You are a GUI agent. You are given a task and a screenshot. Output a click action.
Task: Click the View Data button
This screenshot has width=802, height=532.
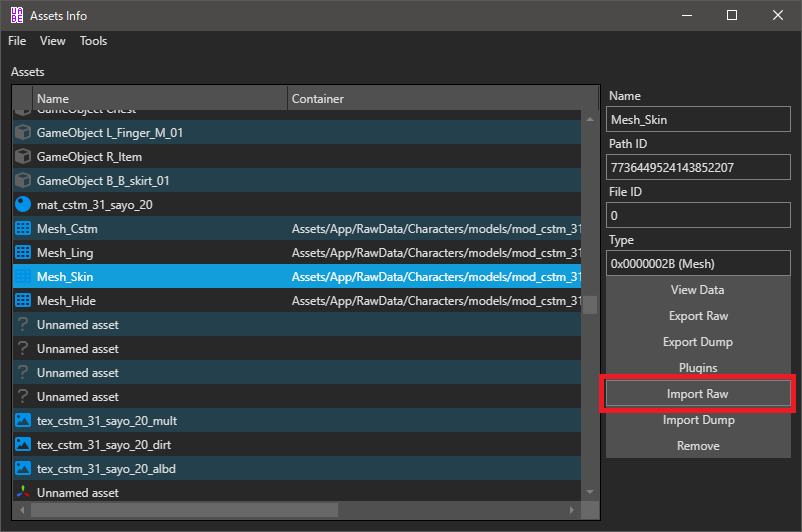(698, 290)
